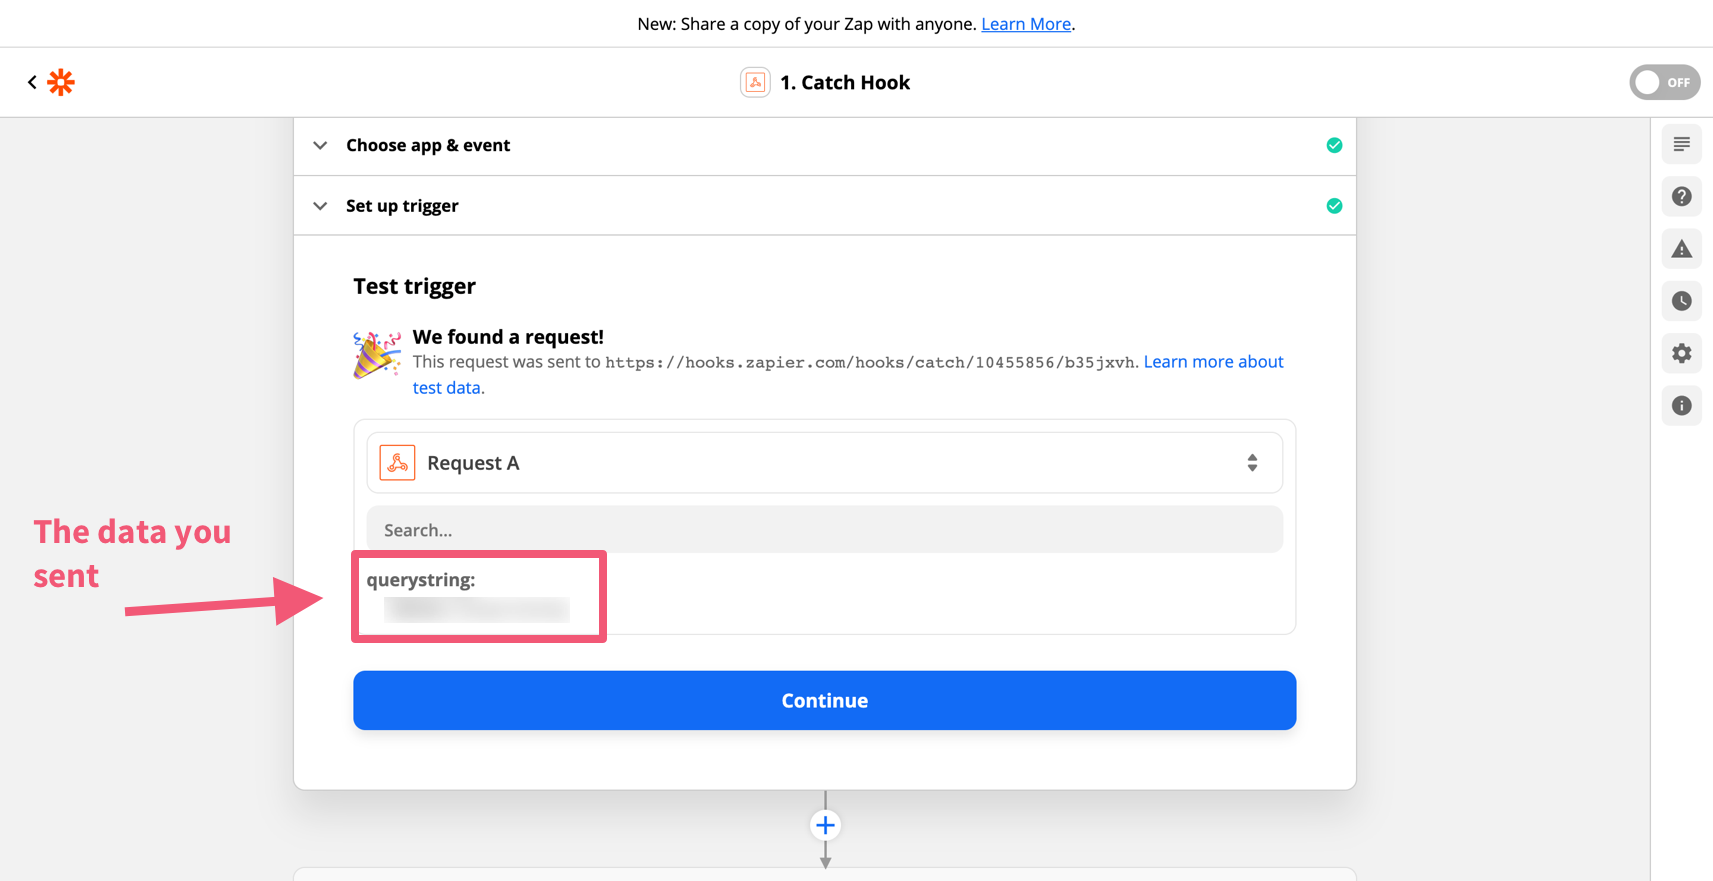Open the Zapier home logo
The image size is (1713, 881).
point(61,82)
